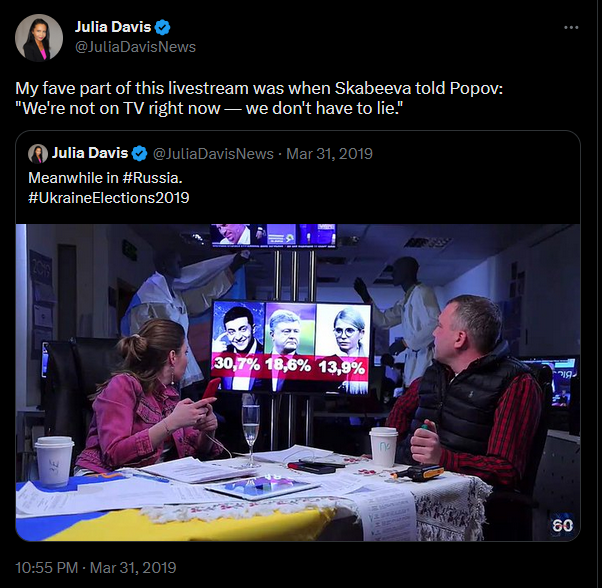Open quoted tweet author name Julia Davis
The width and height of the screenshot is (602, 588).
point(90,153)
